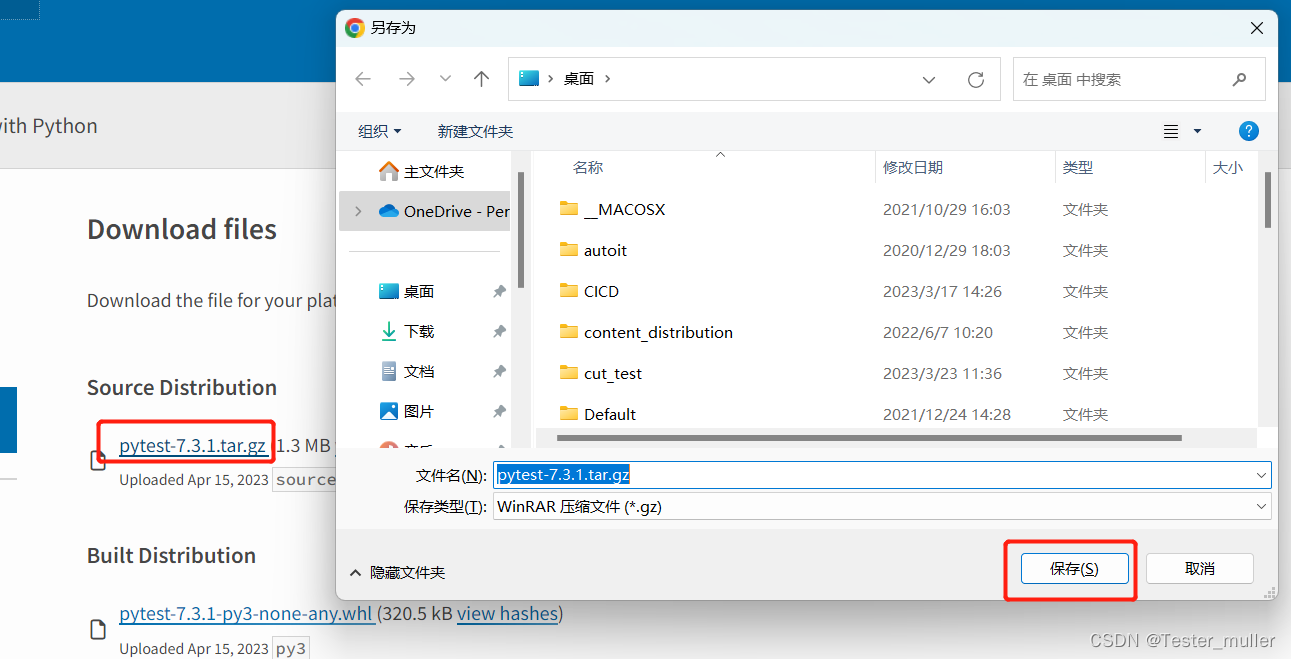Click the cut_test folder icon
This screenshot has width=1291, height=659.
click(569, 373)
